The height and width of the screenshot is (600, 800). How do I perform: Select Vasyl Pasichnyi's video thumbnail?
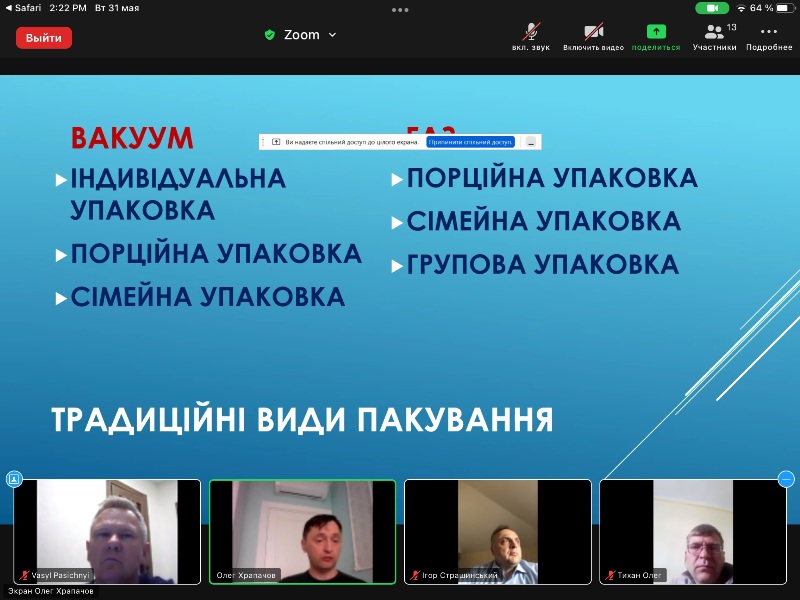click(x=107, y=532)
